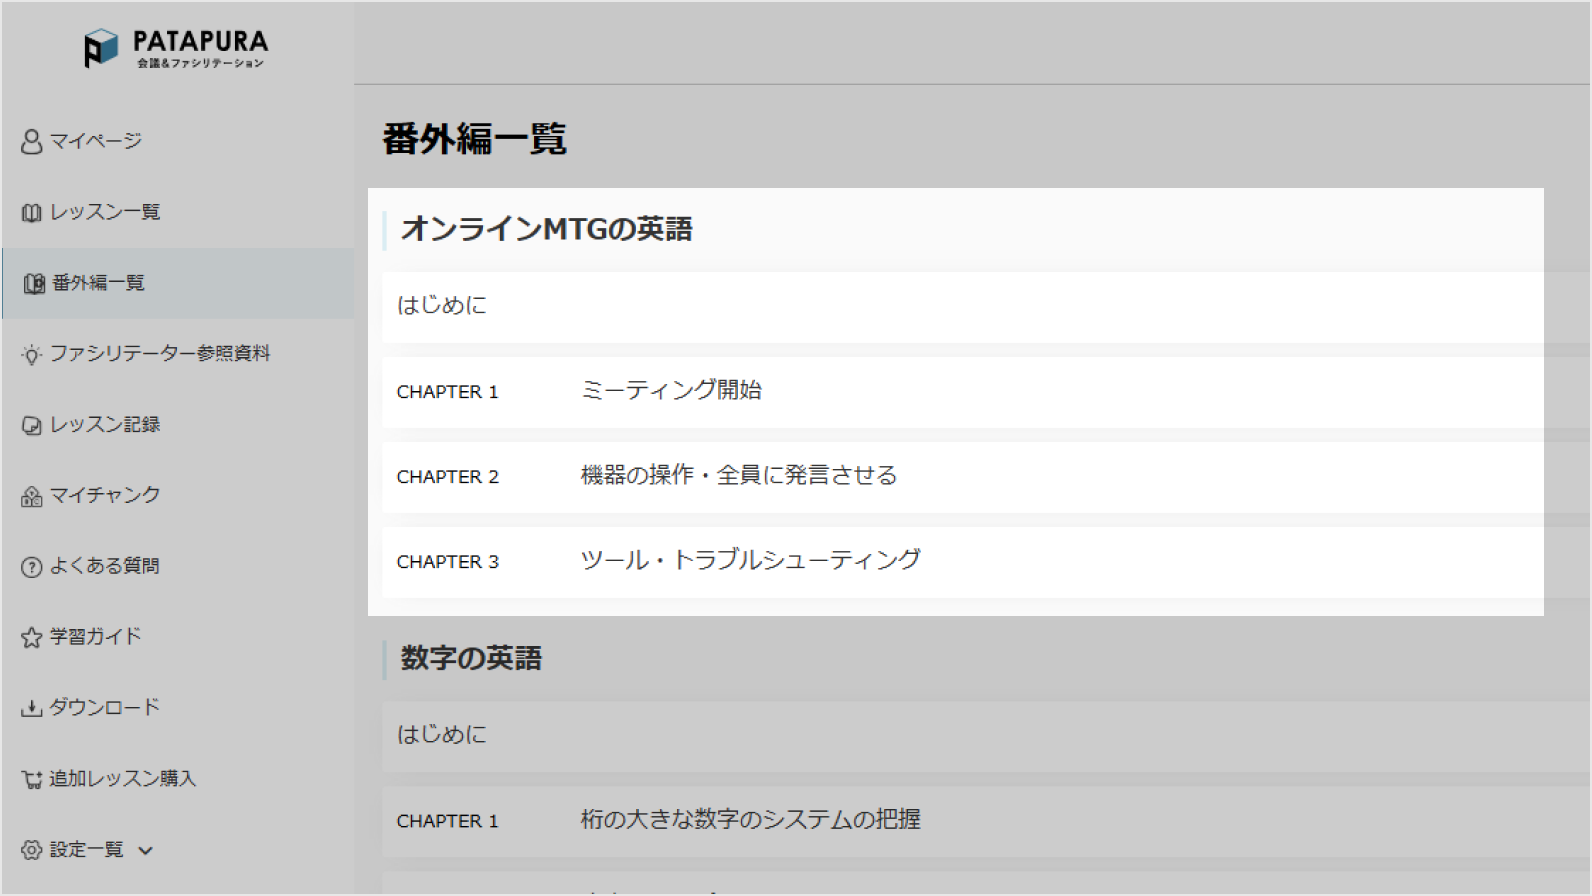Click the icon beside マイチャンク
1592x896 pixels.
32,497
